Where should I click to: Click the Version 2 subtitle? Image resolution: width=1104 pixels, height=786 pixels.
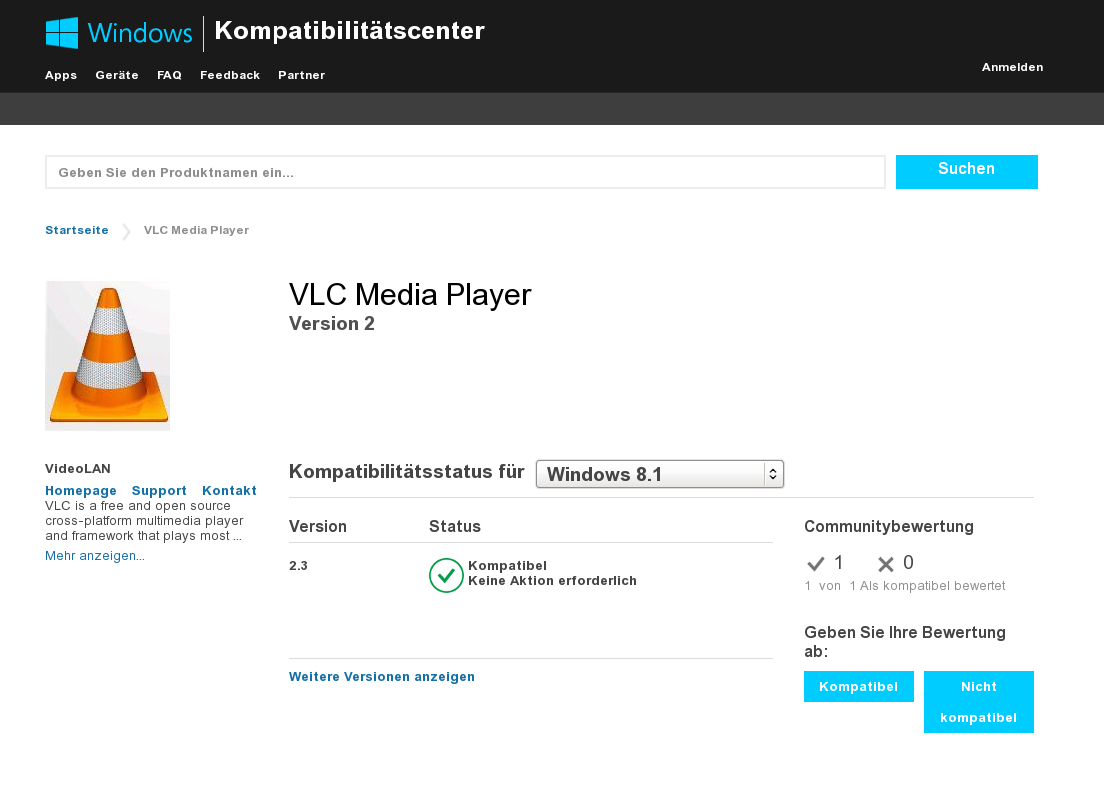pos(332,324)
